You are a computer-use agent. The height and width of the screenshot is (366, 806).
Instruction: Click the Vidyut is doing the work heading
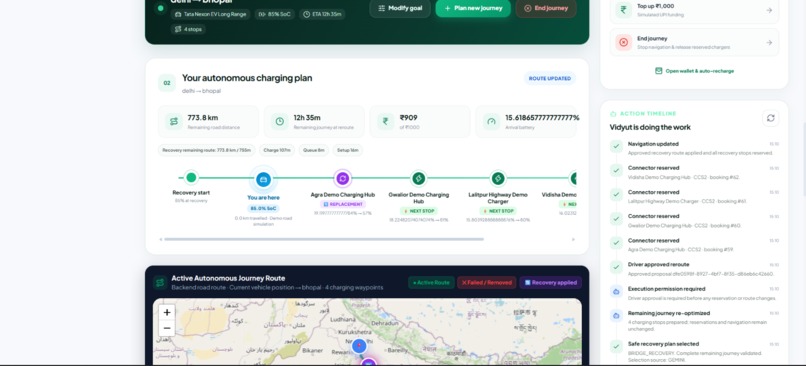click(650, 127)
